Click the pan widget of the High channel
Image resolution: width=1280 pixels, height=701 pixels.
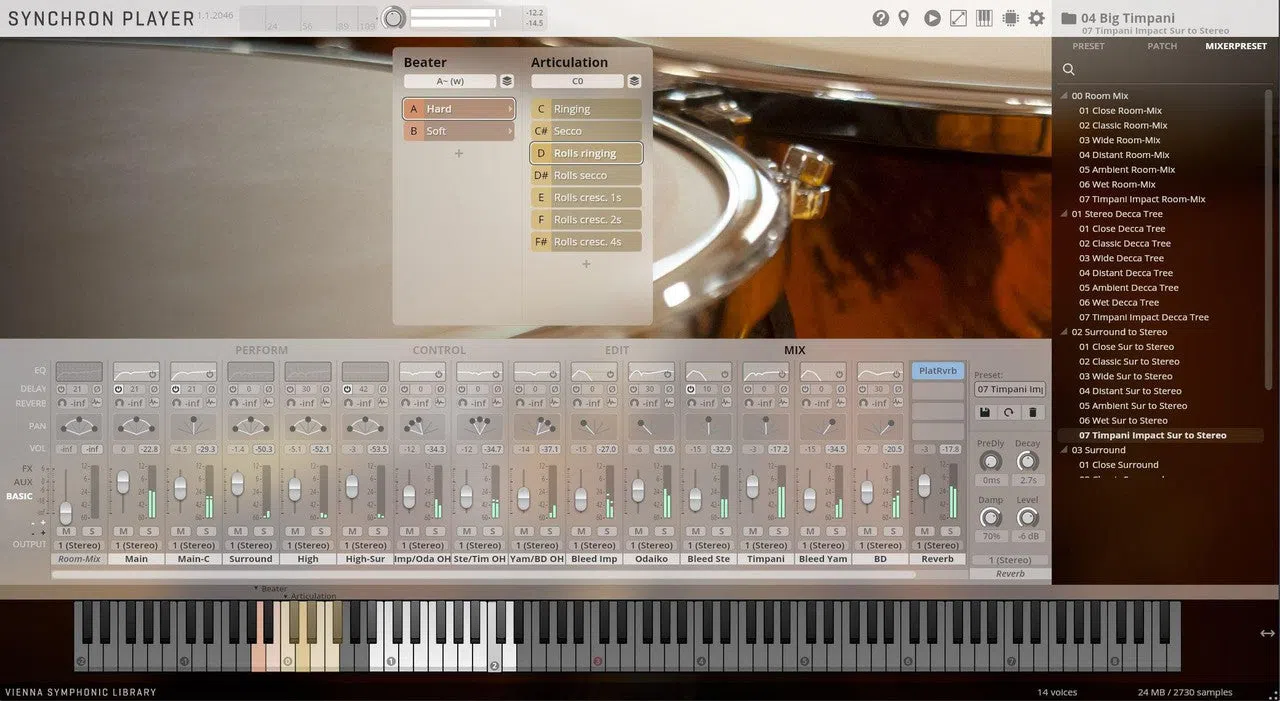(x=308, y=426)
